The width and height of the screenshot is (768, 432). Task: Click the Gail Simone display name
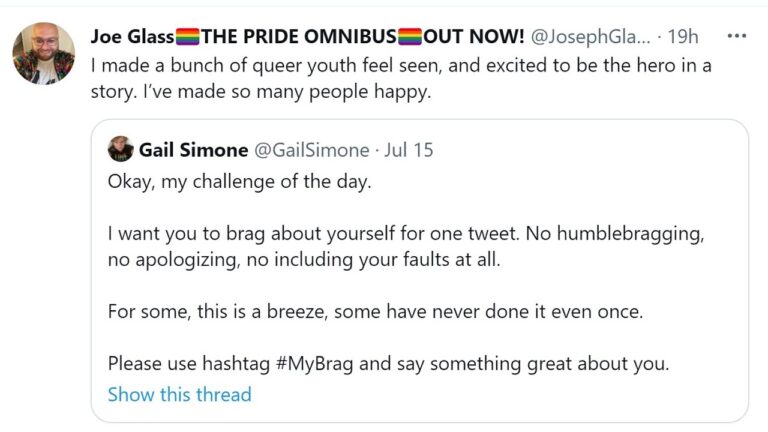[x=195, y=150]
